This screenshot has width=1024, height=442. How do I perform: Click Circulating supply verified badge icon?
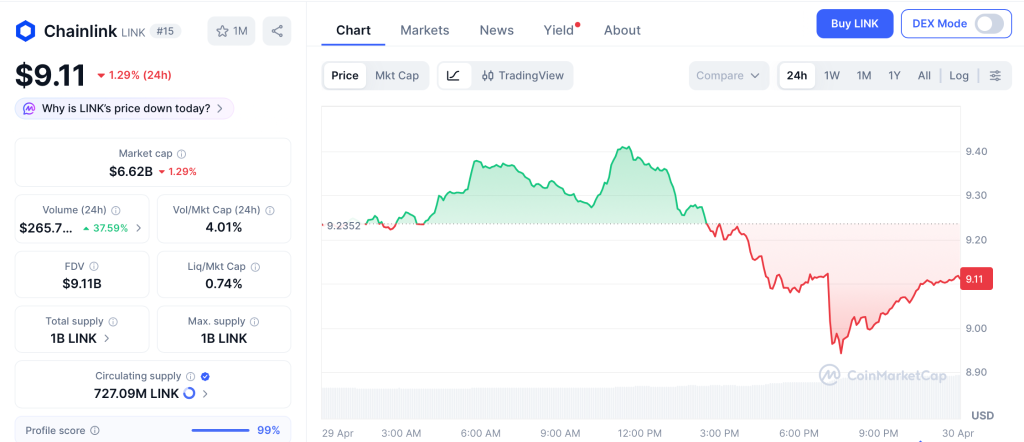(x=205, y=376)
